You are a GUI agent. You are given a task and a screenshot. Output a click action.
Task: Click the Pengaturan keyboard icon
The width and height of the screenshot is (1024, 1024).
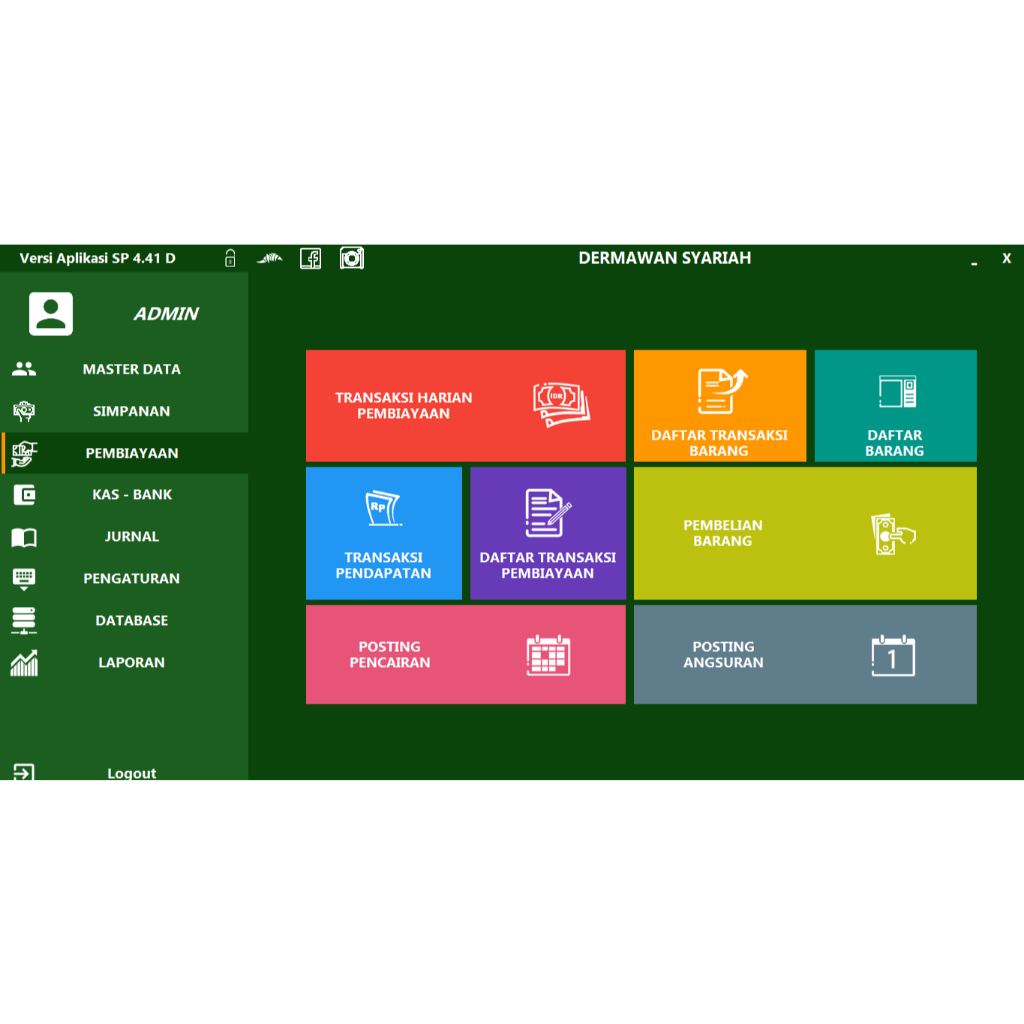click(x=24, y=579)
